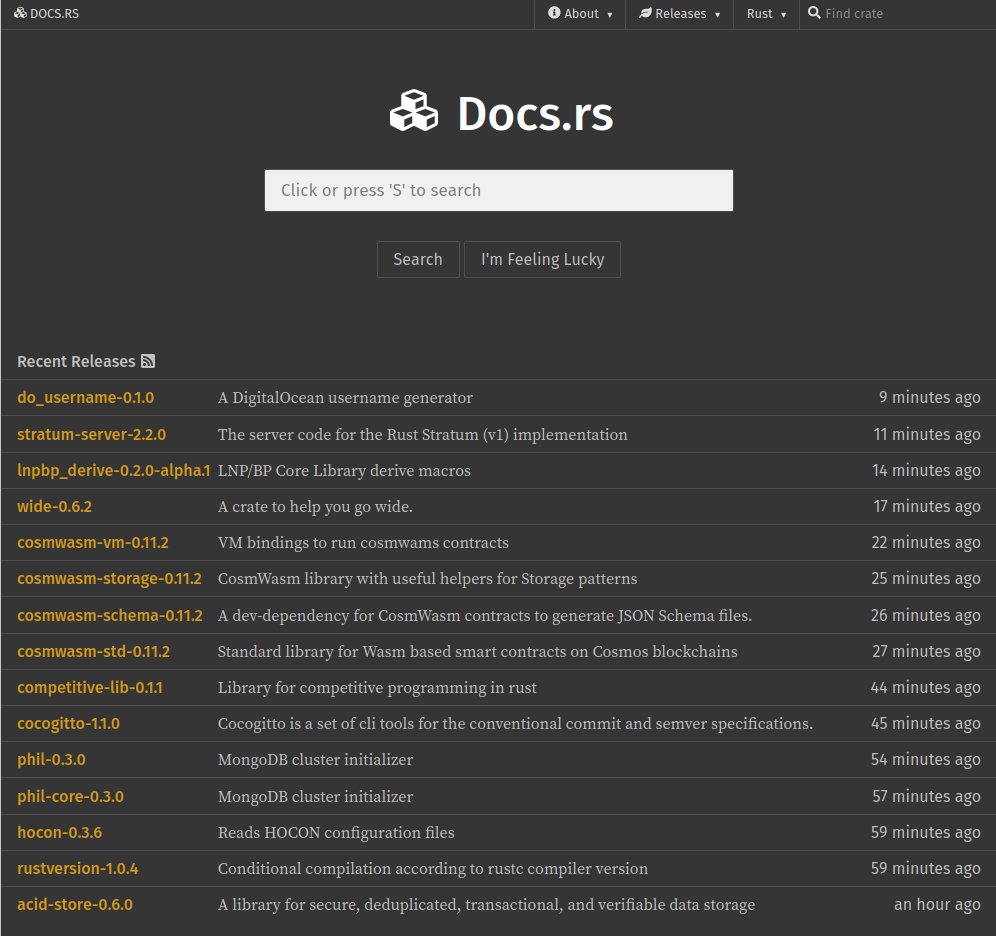This screenshot has width=996, height=936.
Task: Open phil-core-0.3.0 release
Action: pyautogui.click(x=71, y=796)
